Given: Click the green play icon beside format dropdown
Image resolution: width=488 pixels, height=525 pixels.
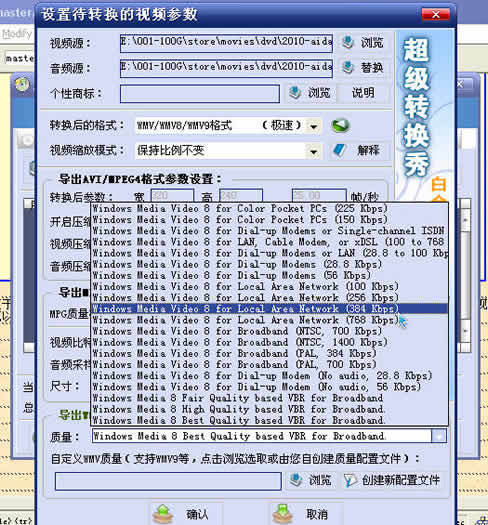Looking at the screenshot, I should 340,126.
